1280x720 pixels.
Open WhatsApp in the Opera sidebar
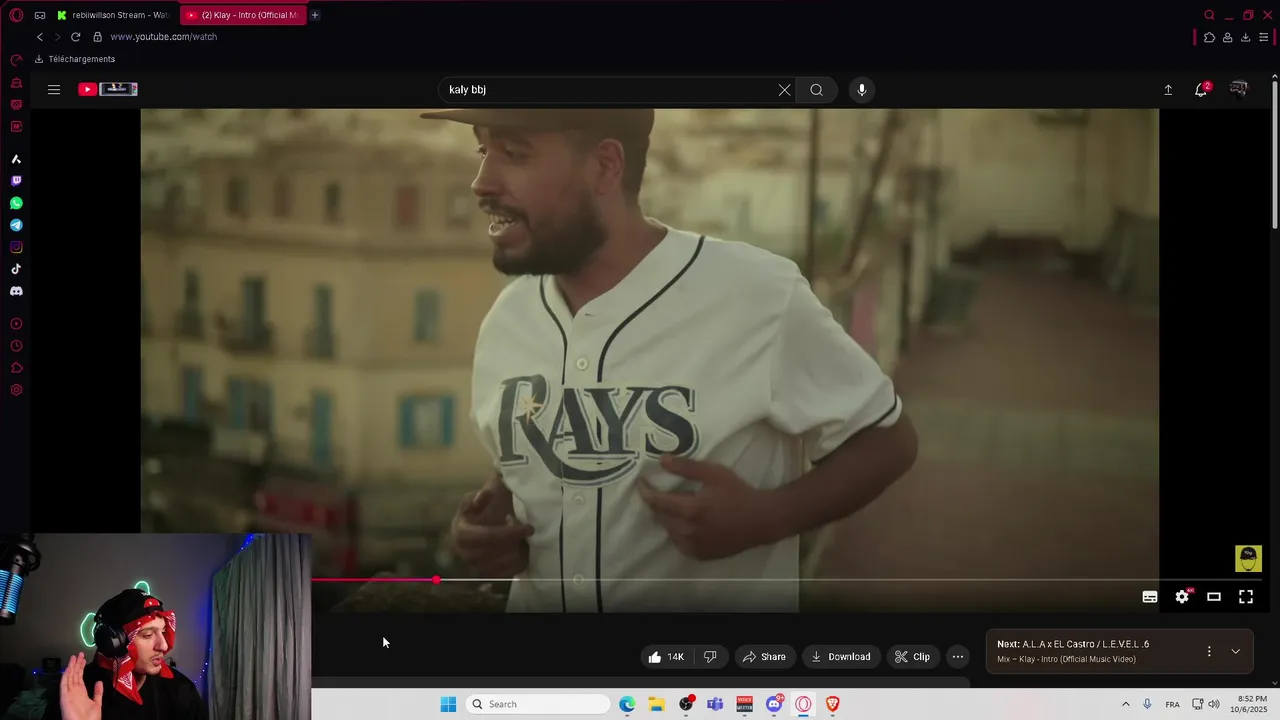[16, 203]
